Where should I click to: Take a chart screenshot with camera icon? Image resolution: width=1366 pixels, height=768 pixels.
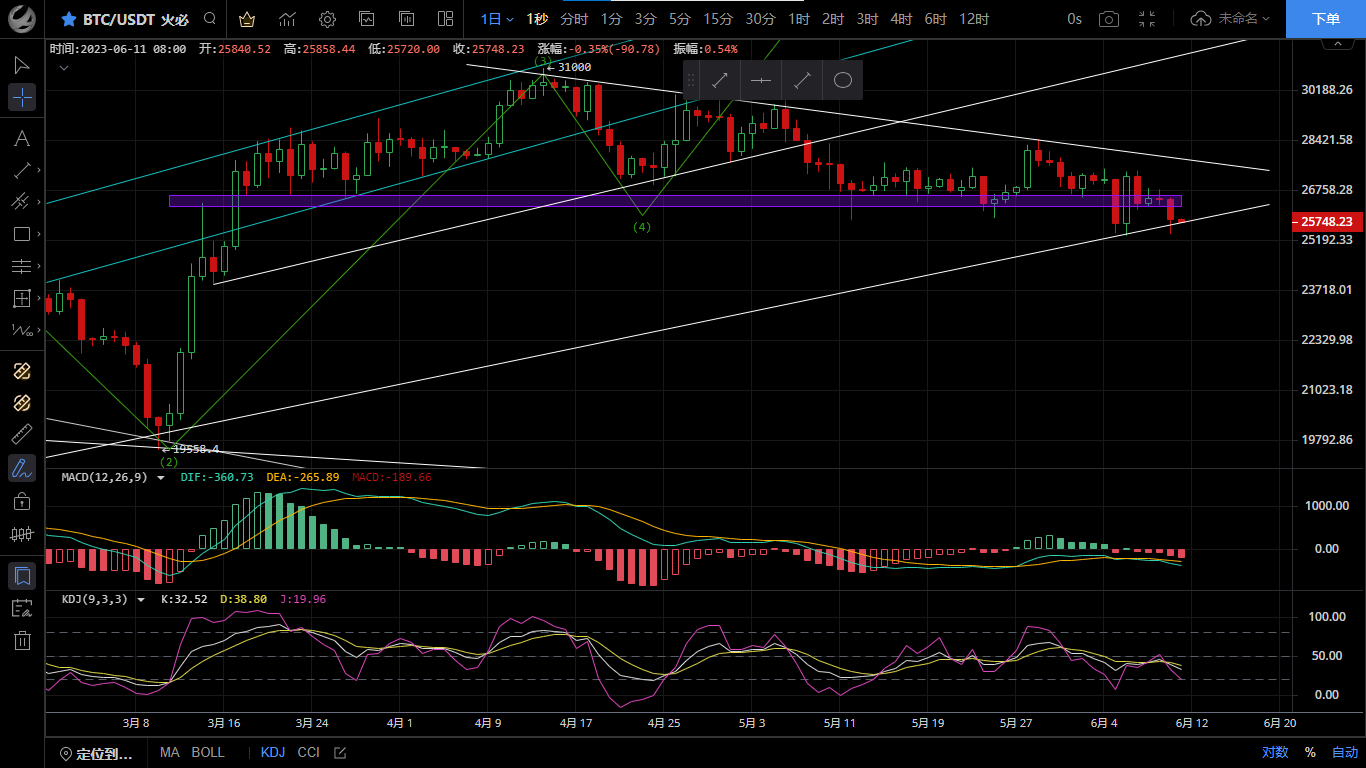point(1108,19)
